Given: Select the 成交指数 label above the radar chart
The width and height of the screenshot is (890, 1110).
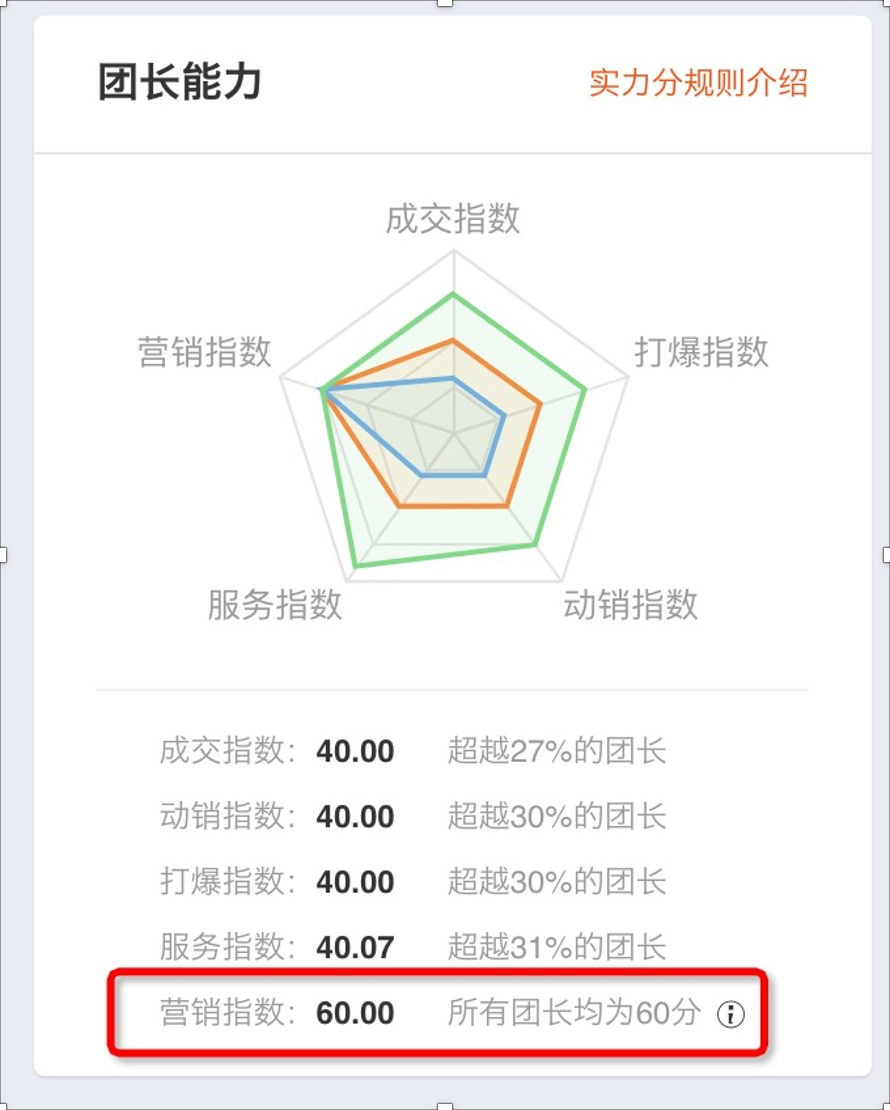Looking at the screenshot, I should (453, 219).
